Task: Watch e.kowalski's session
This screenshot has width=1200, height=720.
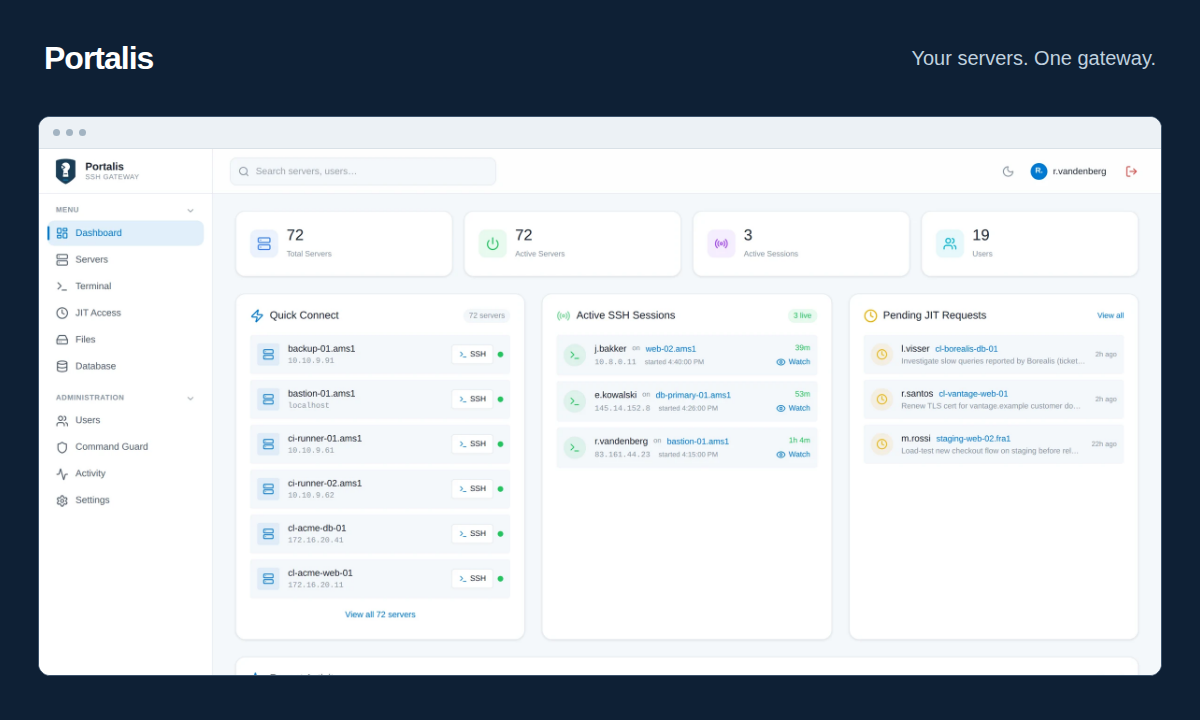Action: [x=793, y=408]
